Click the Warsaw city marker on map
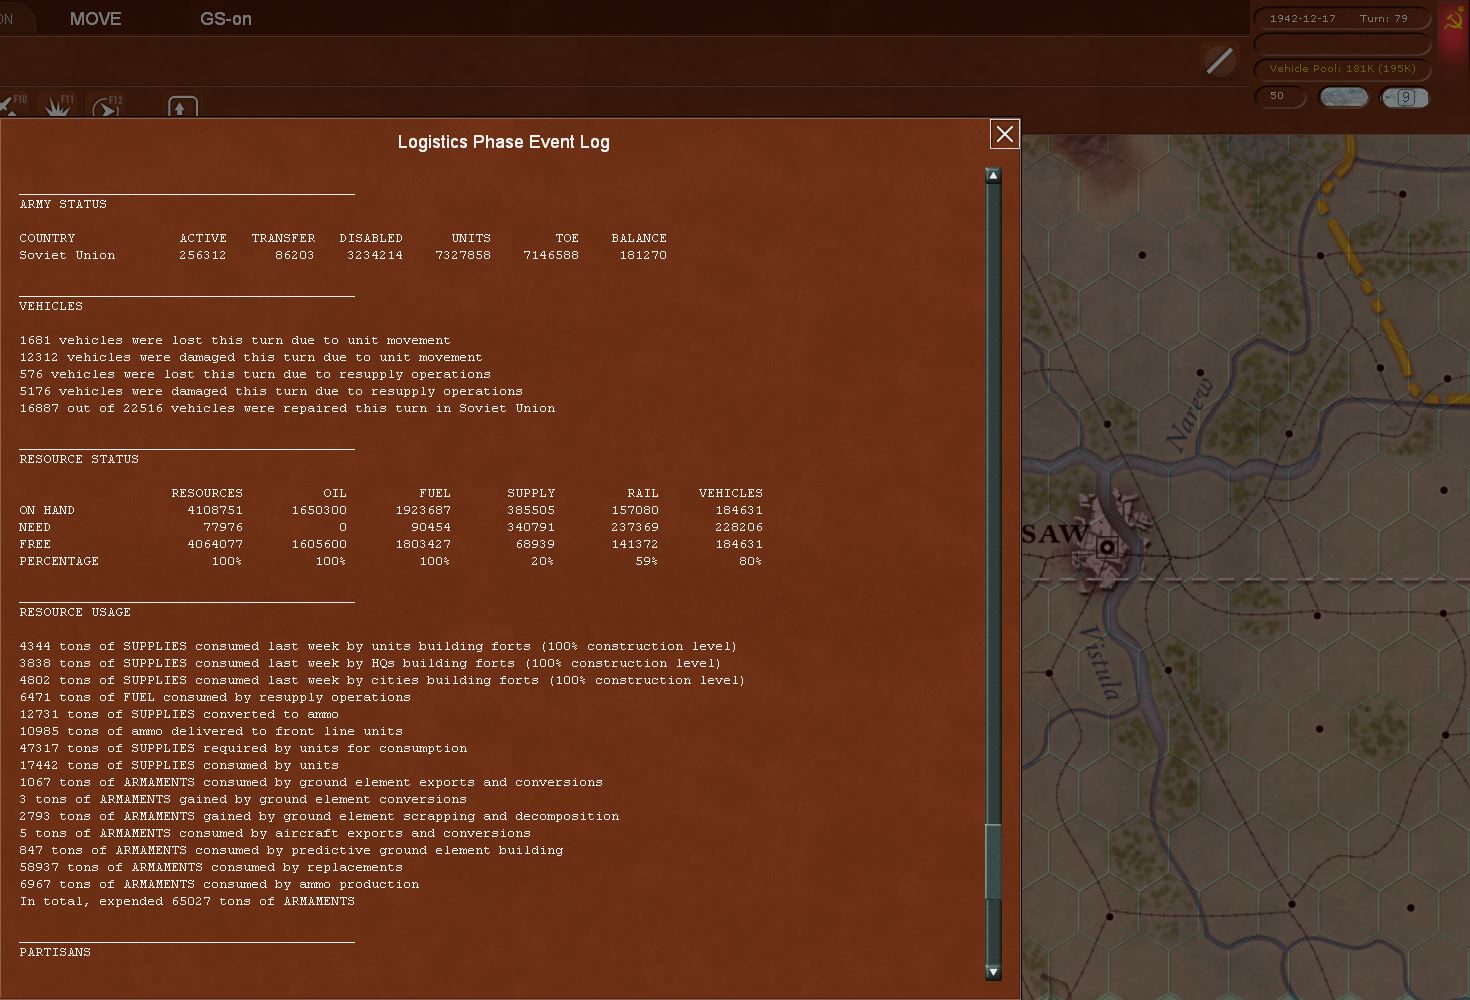 (1107, 547)
